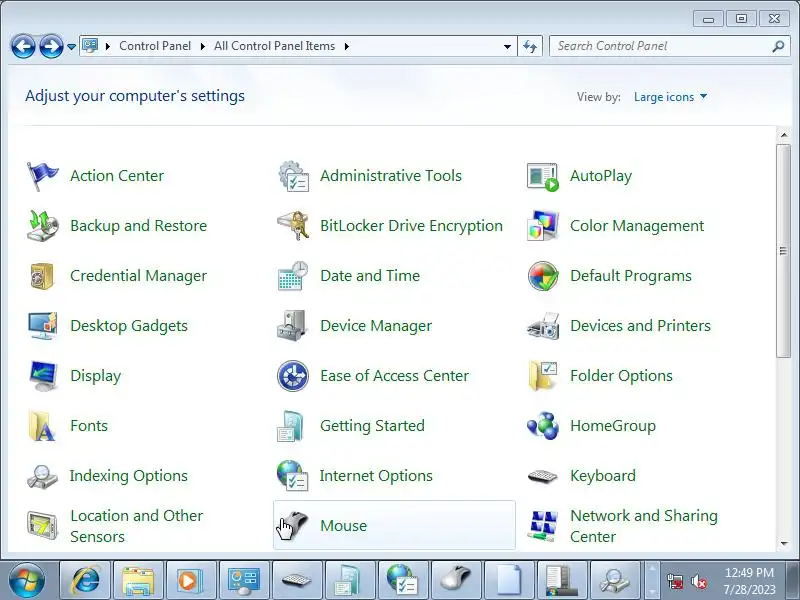Image resolution: width=800 pixels, height=600 pixels.
Task: Open the Folder Options icon
Action: coord(543,376)
